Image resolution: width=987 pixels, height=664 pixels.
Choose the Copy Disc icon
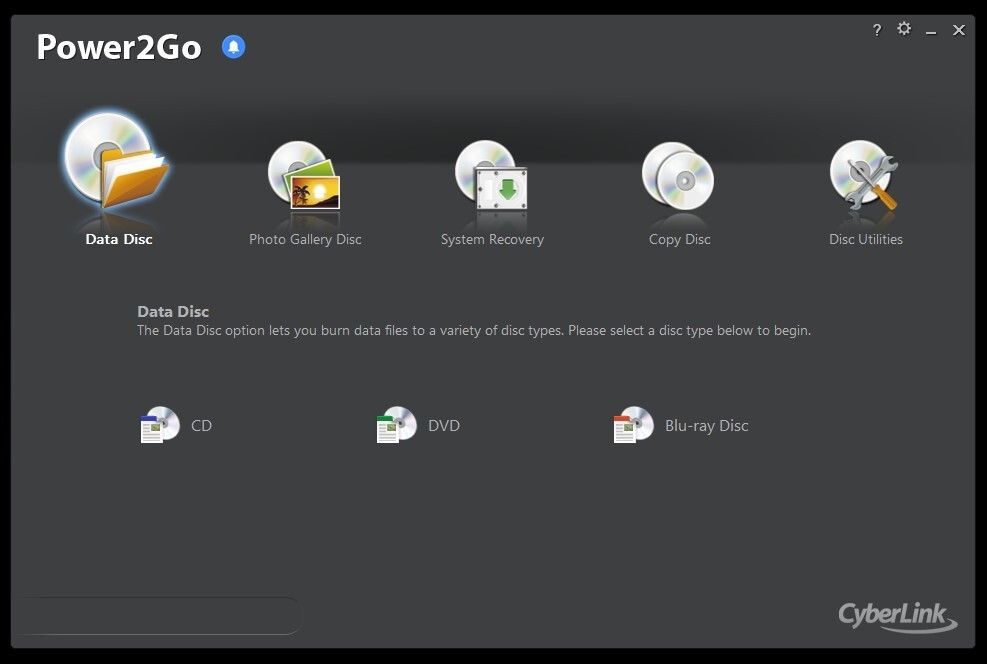click(x=679, y=180)
